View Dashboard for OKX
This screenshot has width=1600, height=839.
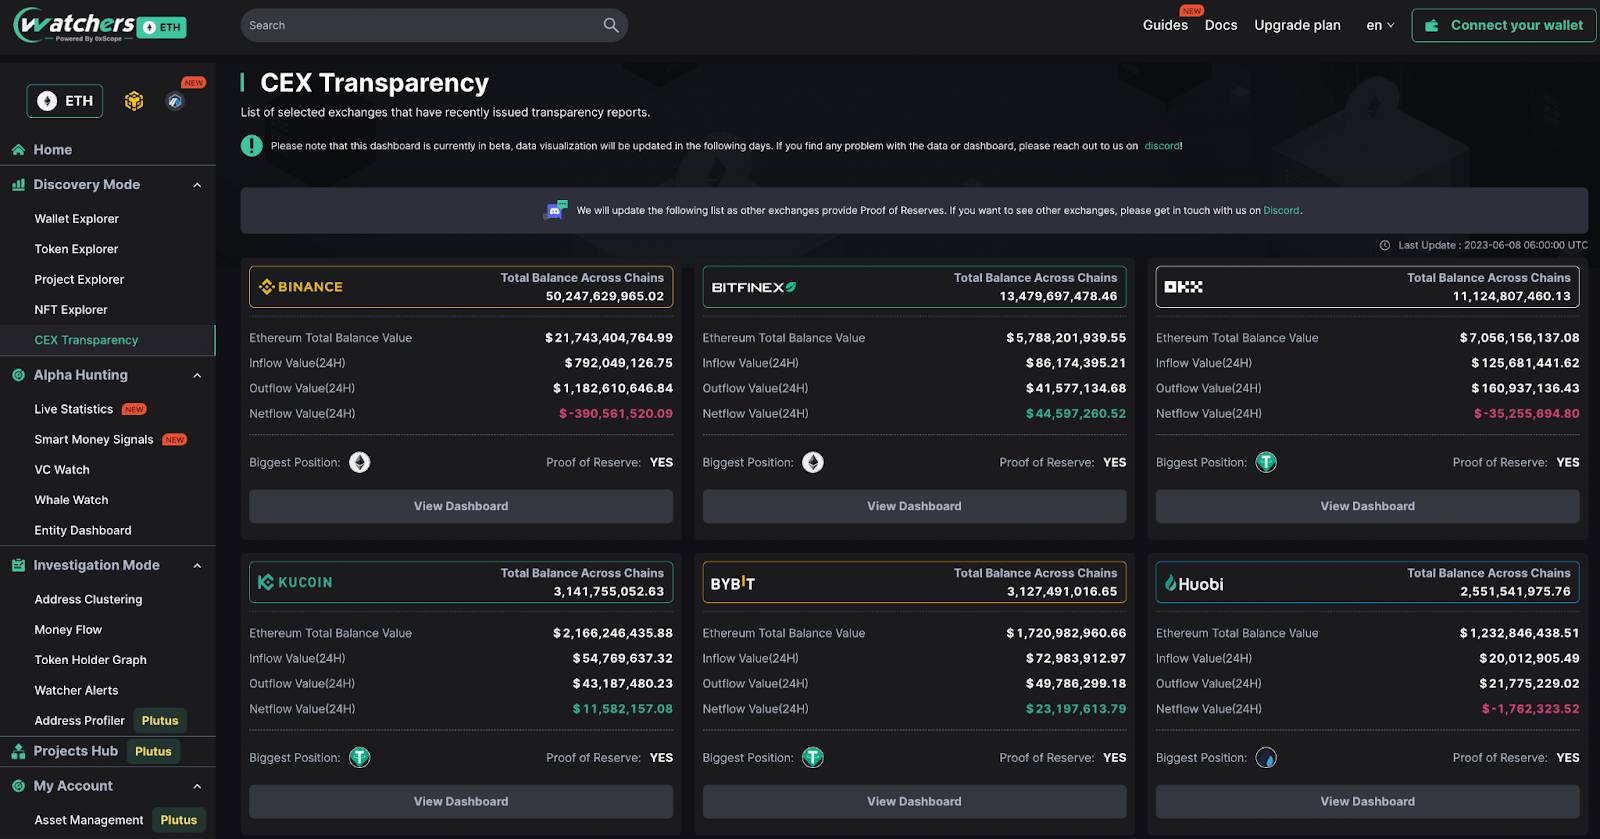[1368, 506]
